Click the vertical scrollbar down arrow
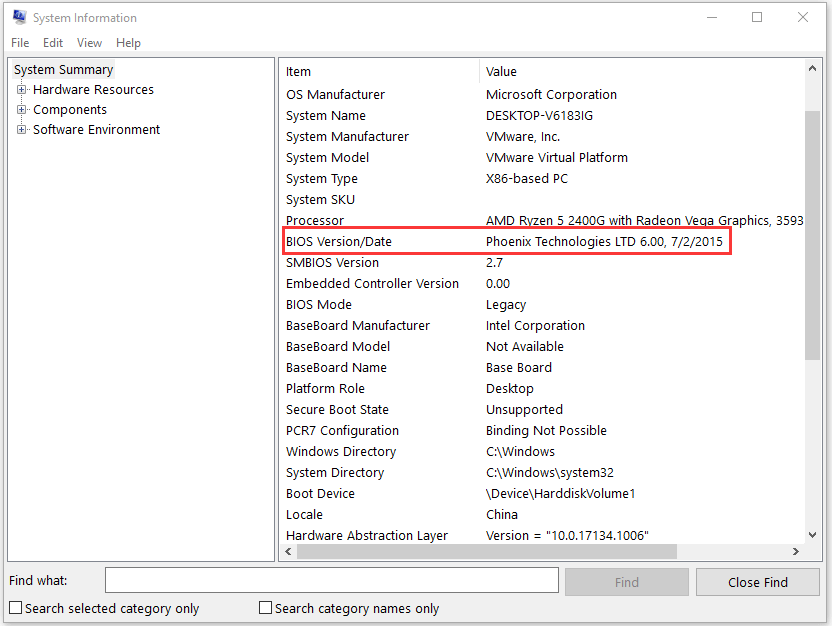The height and width of the screenshot is (626, 832). 812,535
